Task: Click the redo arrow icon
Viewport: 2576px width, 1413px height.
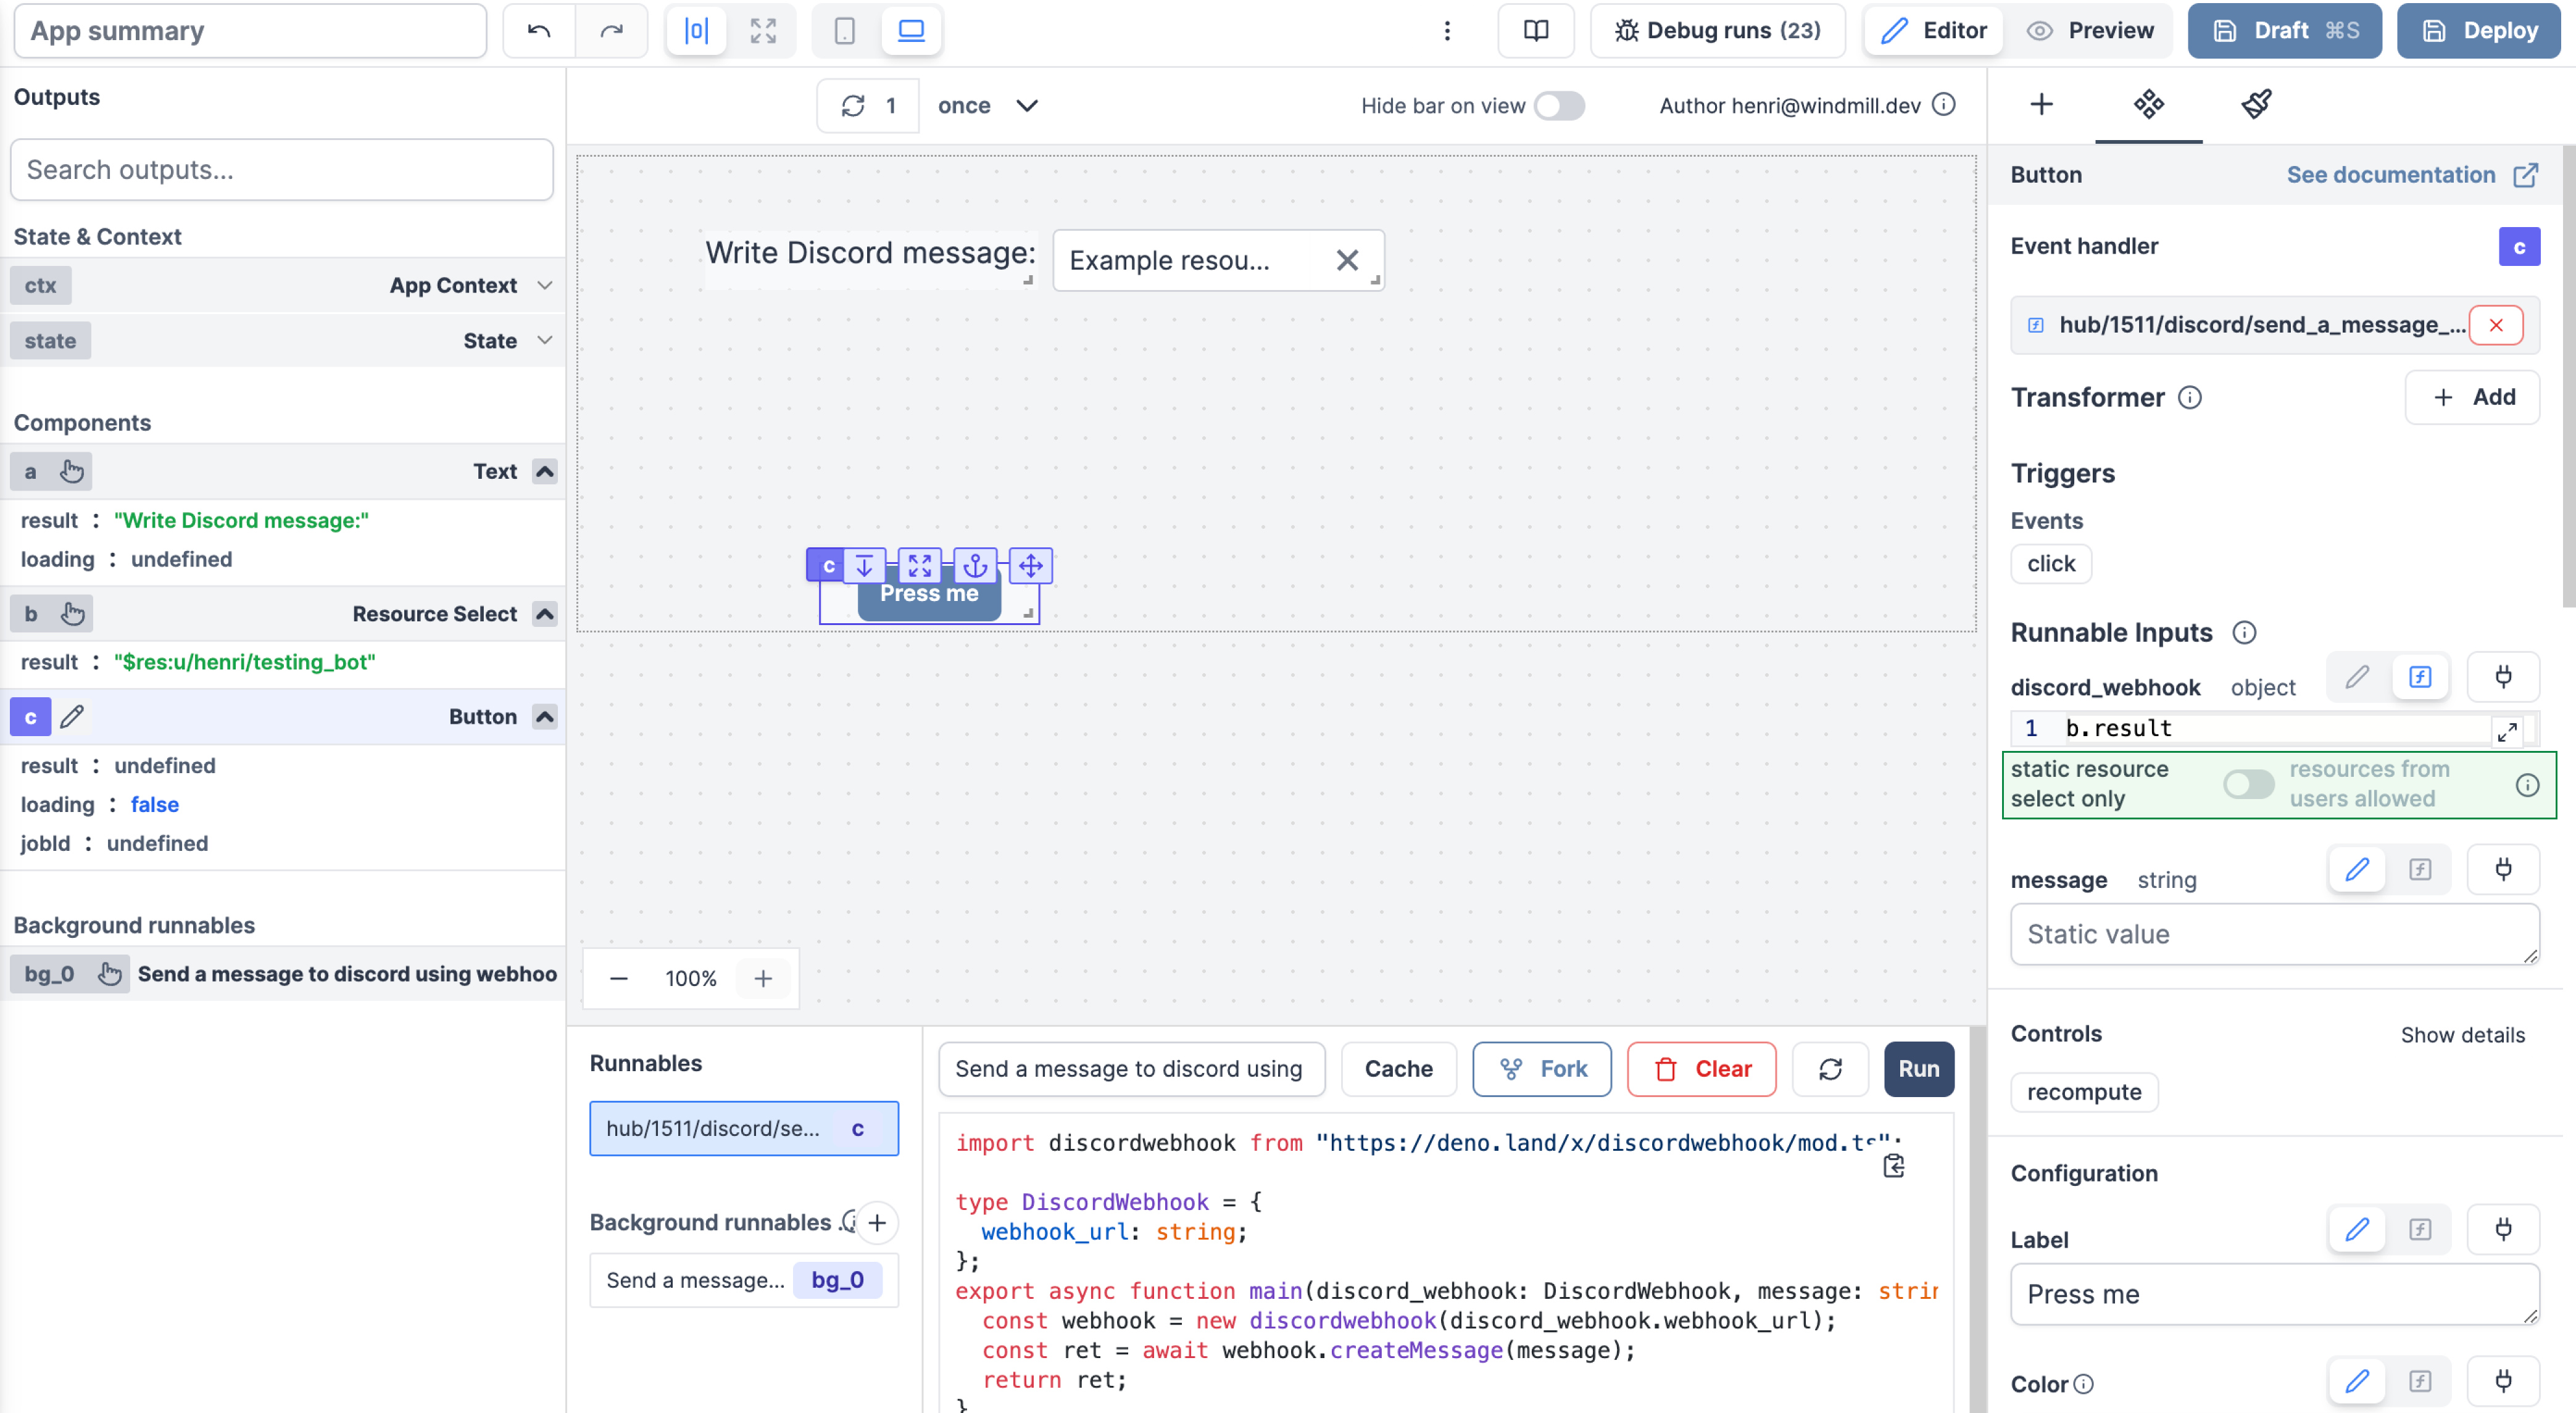Action: [611, 31]
